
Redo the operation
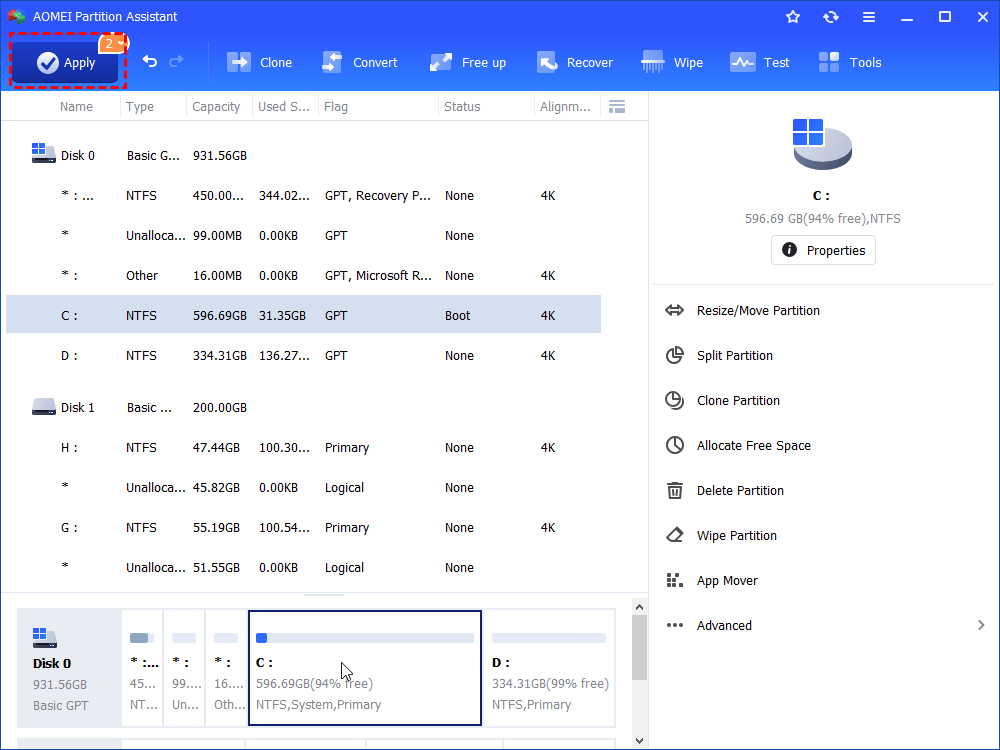click(176, 62)
